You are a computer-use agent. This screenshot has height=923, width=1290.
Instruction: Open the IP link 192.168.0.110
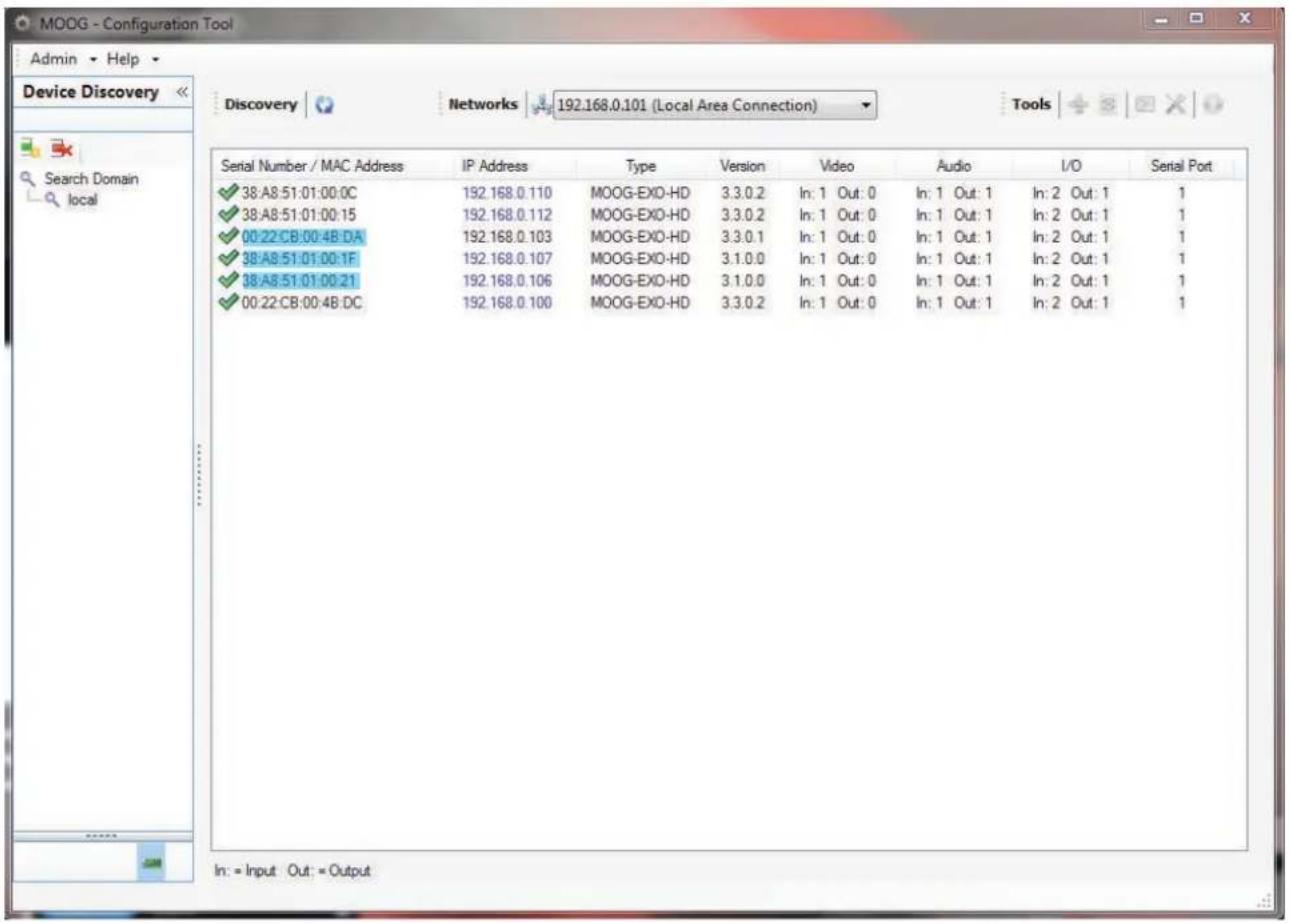[507, 193]
